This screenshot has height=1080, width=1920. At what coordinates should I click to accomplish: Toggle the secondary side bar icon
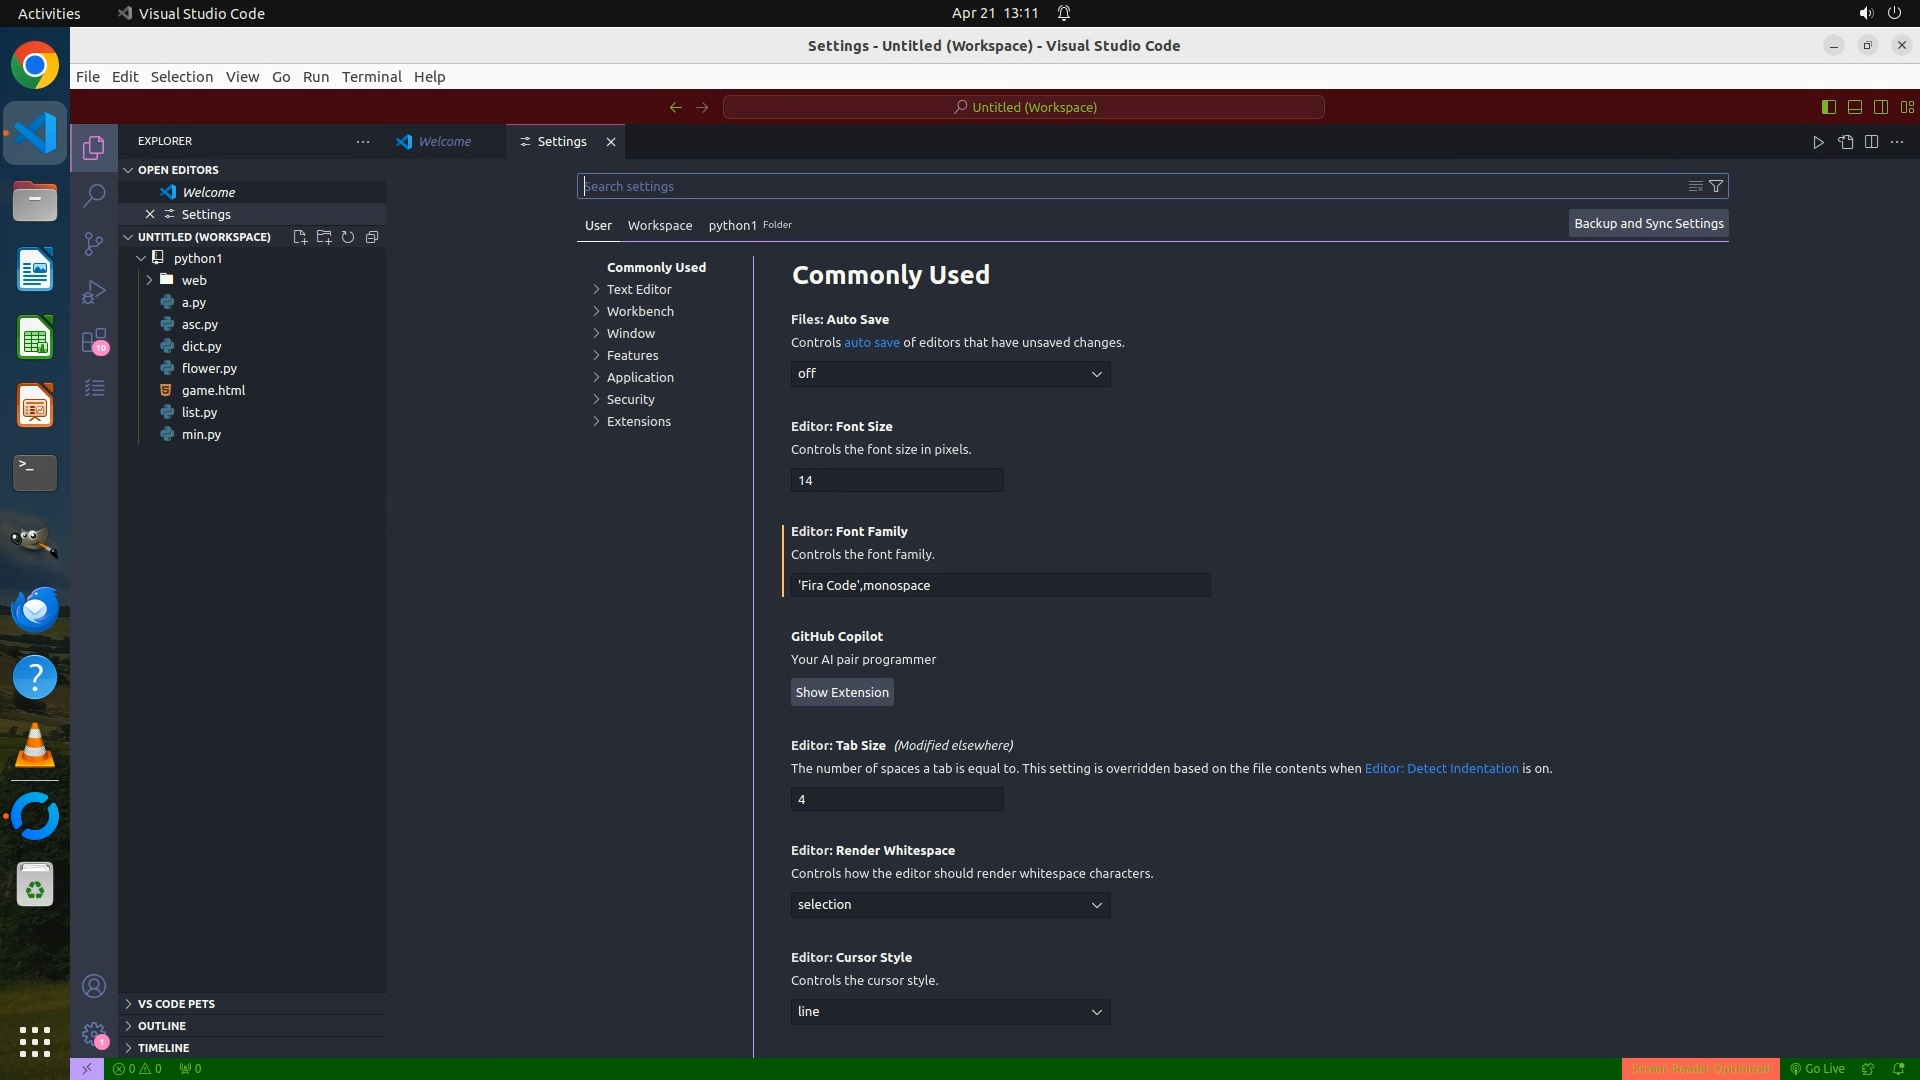tap(1880, 107)
